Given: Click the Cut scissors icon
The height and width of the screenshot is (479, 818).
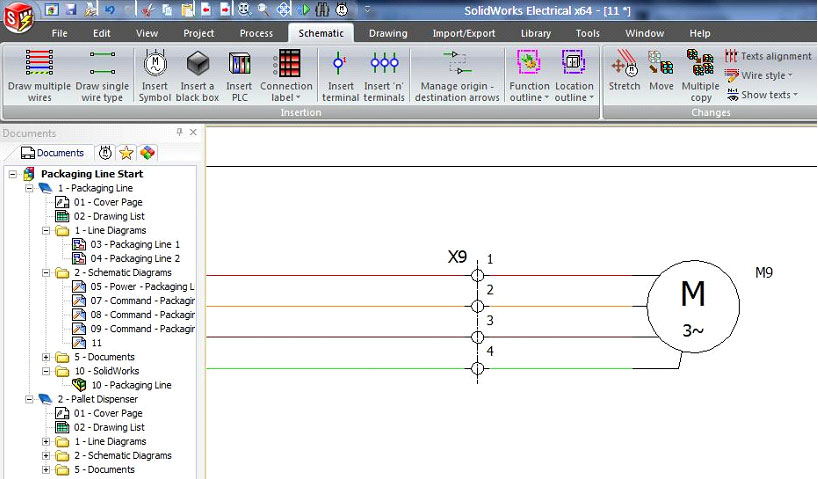Looking at the screenshot, I should tap(148, 9).
